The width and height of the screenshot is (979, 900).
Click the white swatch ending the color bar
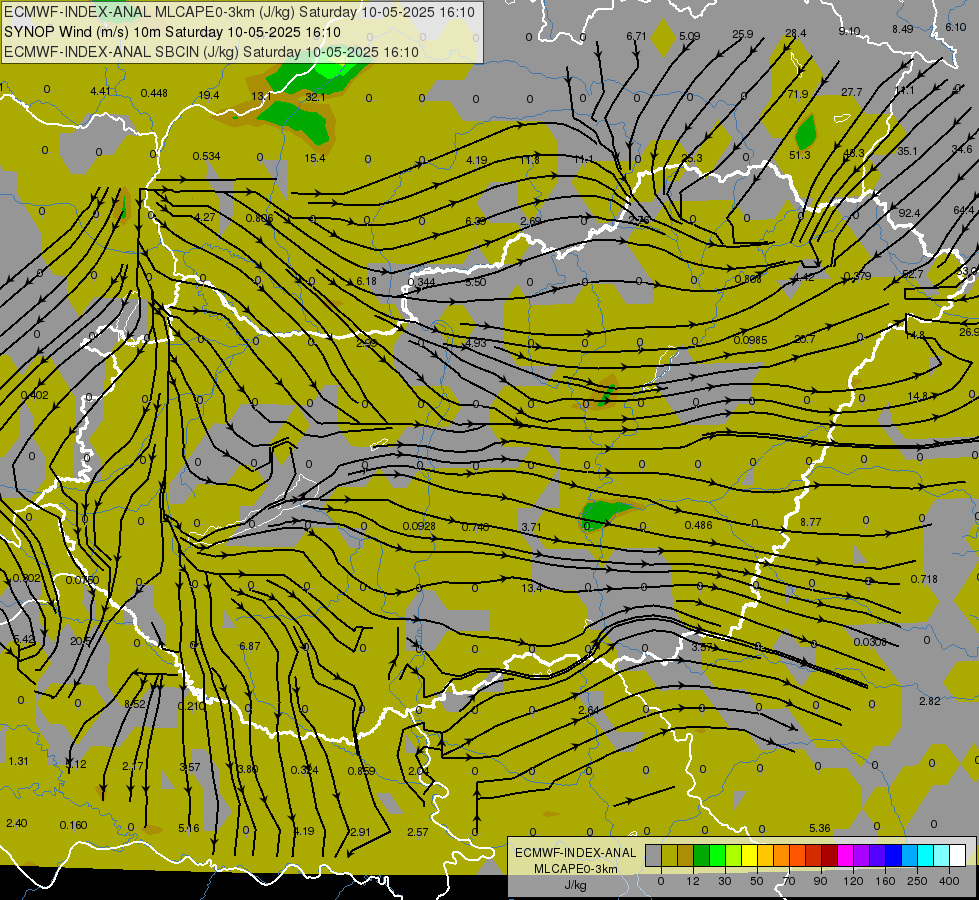click(x=957, y=855)
